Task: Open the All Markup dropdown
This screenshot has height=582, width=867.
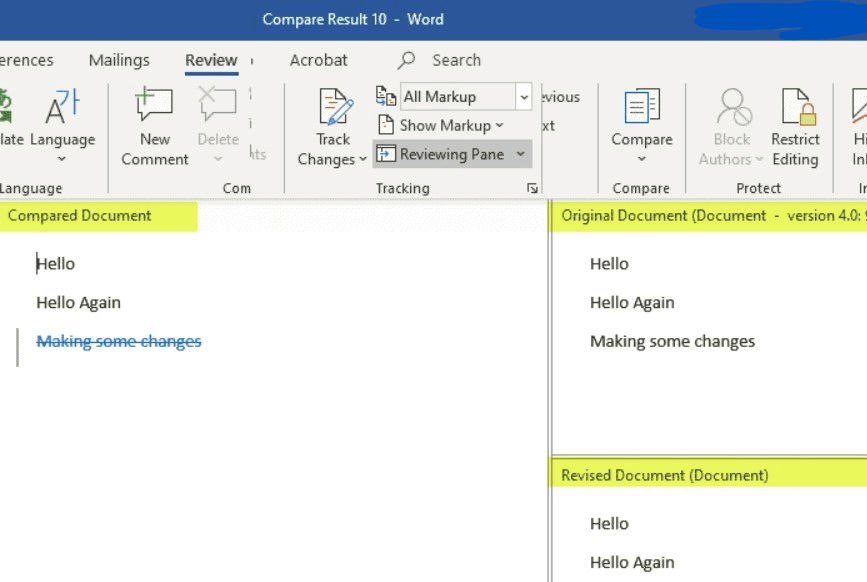Action: coord(524,97)
